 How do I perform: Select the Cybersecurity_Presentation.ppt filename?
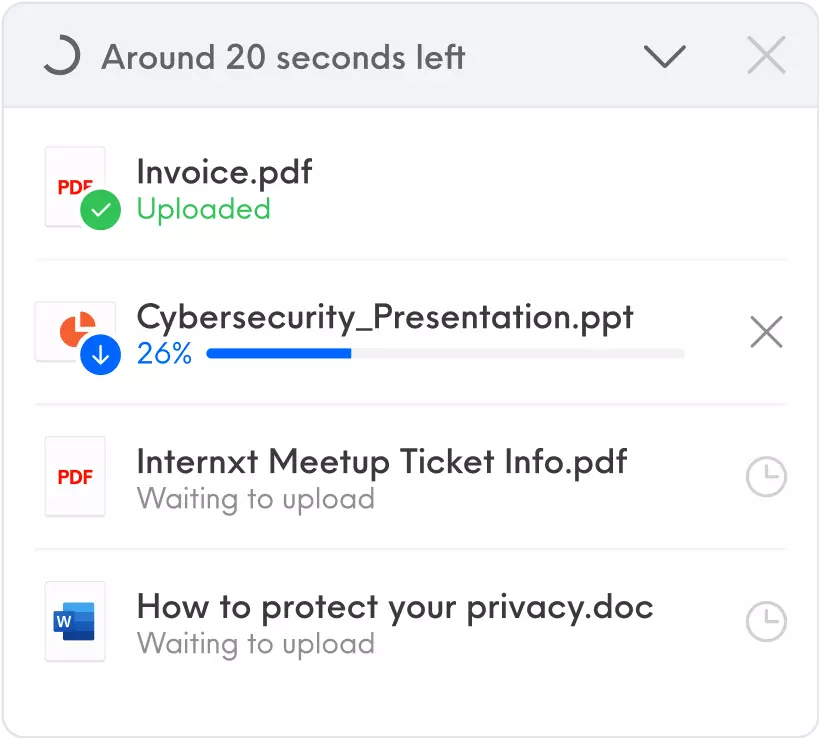tap(385, 317)
